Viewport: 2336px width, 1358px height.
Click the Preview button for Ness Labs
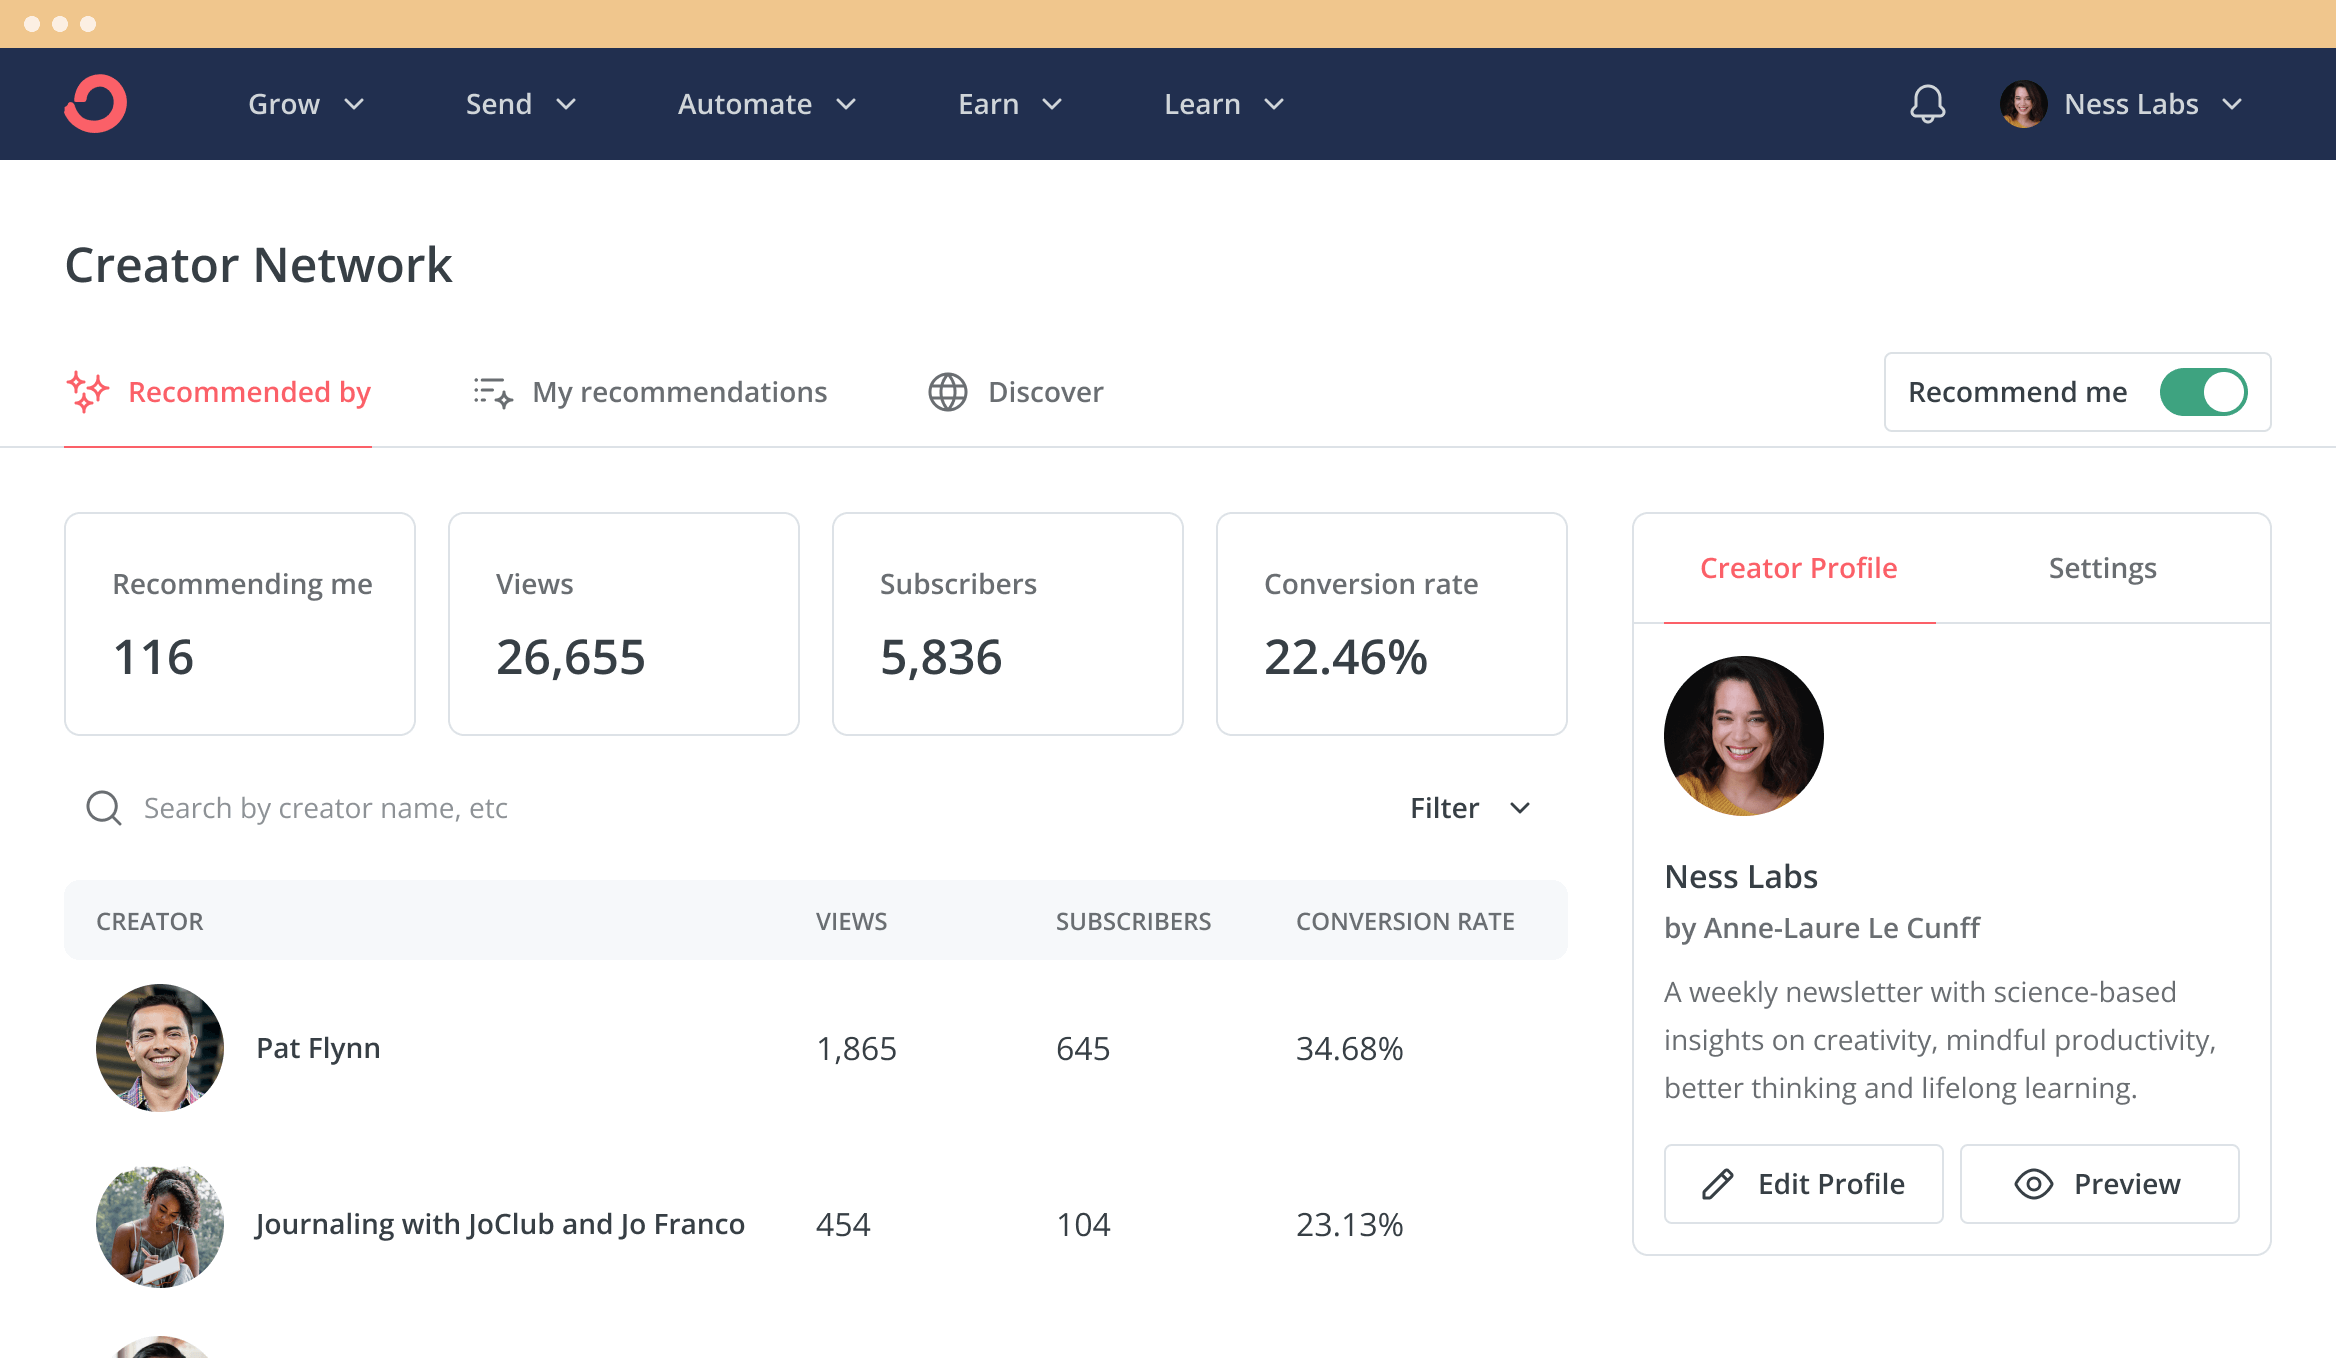click(2098, 1183)
